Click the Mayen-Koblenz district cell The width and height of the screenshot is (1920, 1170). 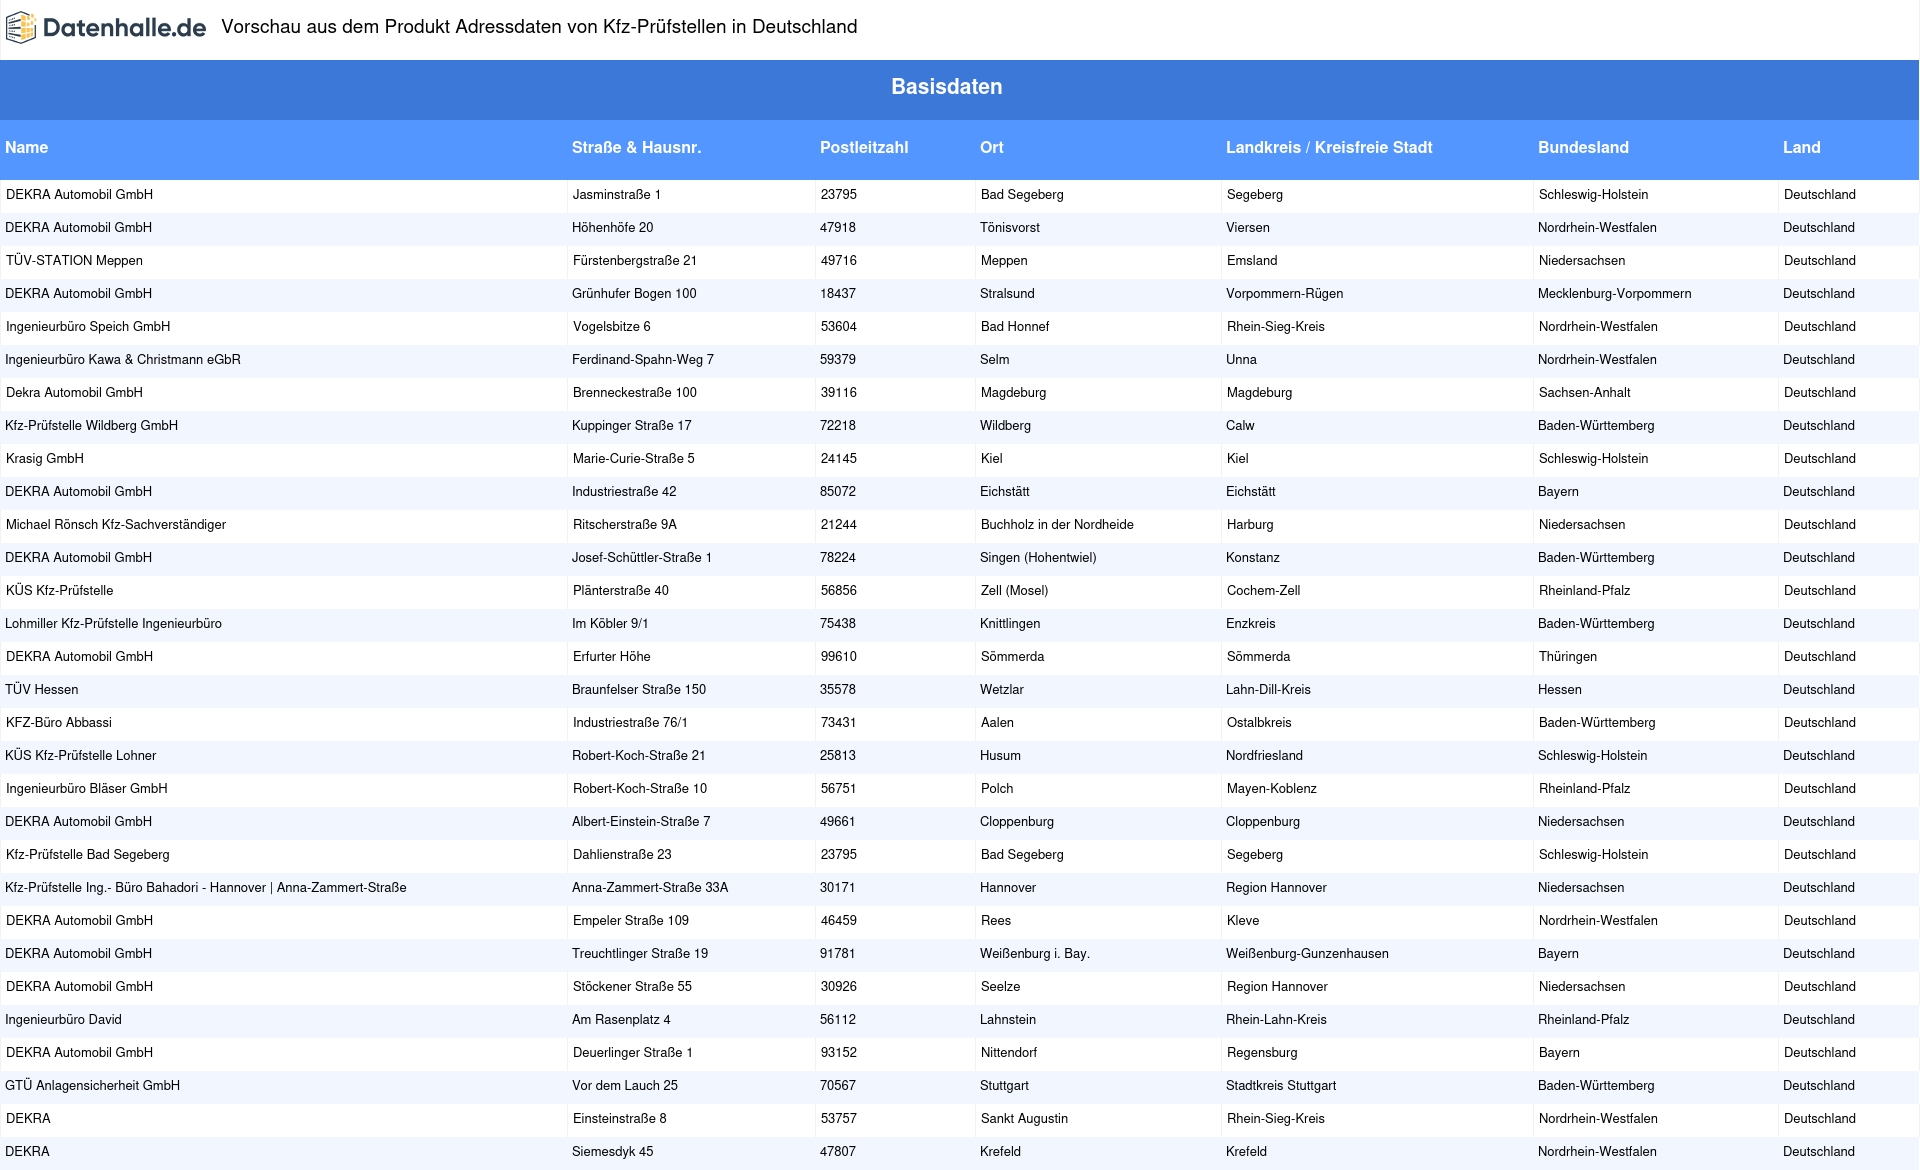coord(1272,788)
